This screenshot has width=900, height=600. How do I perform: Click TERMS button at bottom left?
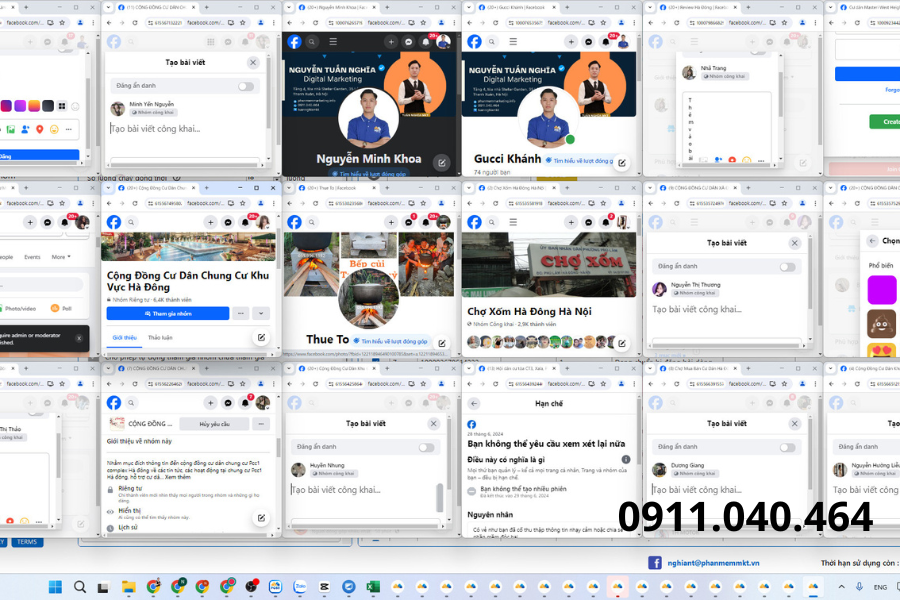pos(26,542)
